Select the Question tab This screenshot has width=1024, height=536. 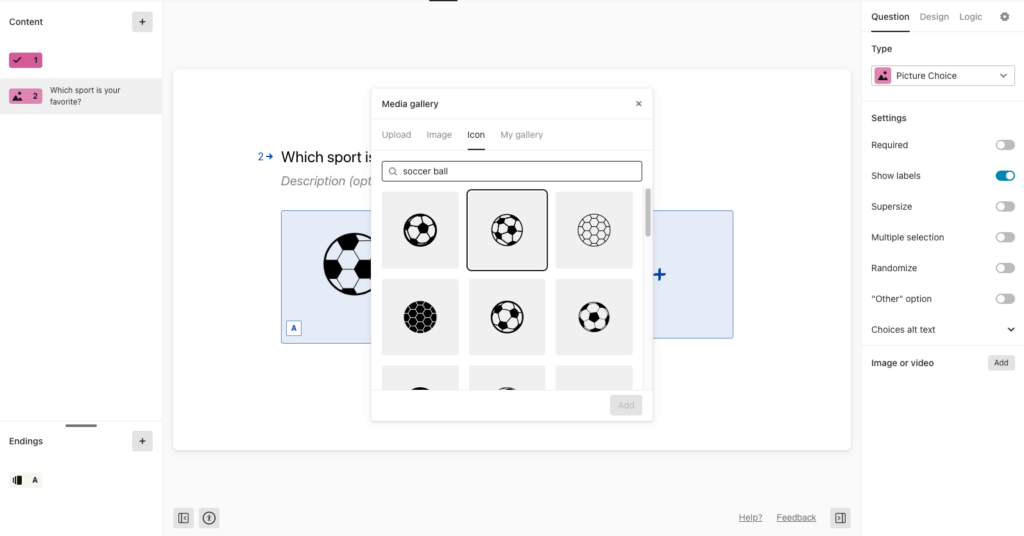click(x=890, y=17)
